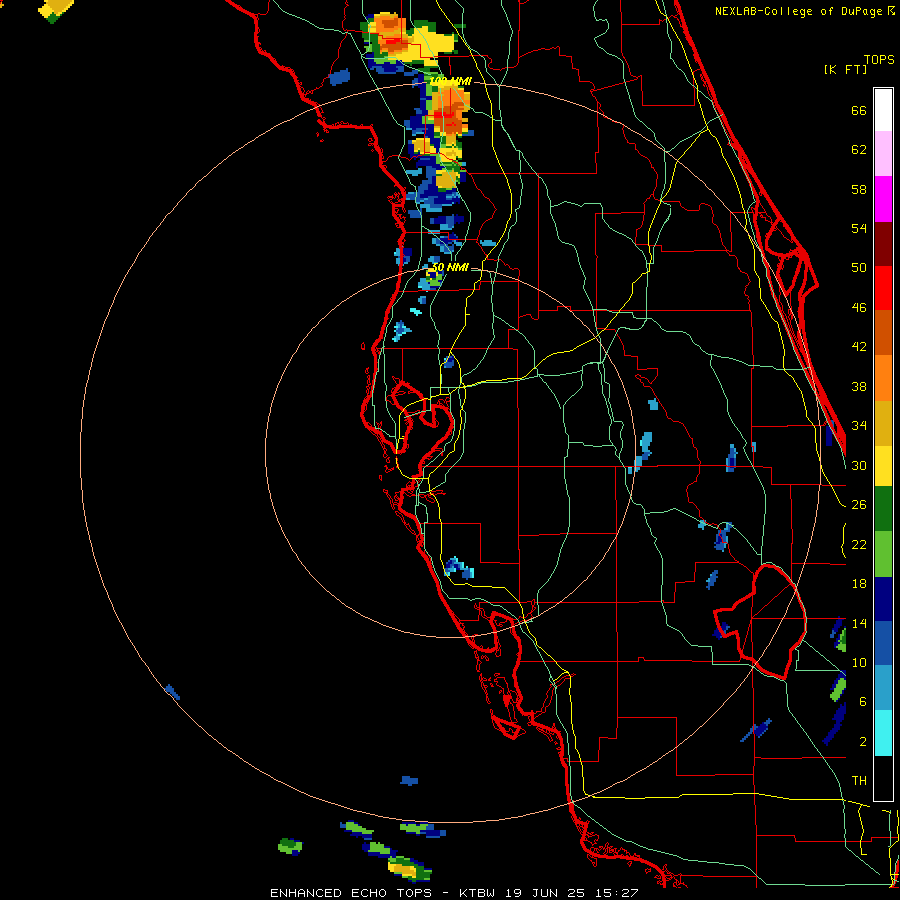
Task: Click the 50 NMI range ring label
Action: point(449,267)
